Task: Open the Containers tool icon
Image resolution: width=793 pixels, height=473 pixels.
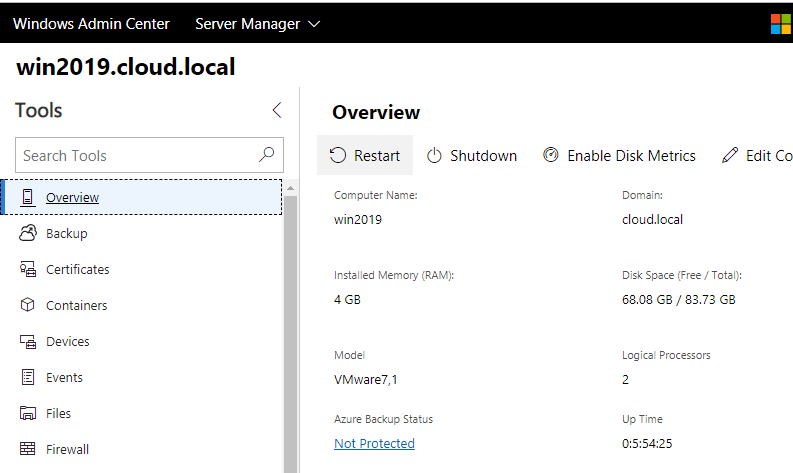Action: pos(28,305)
